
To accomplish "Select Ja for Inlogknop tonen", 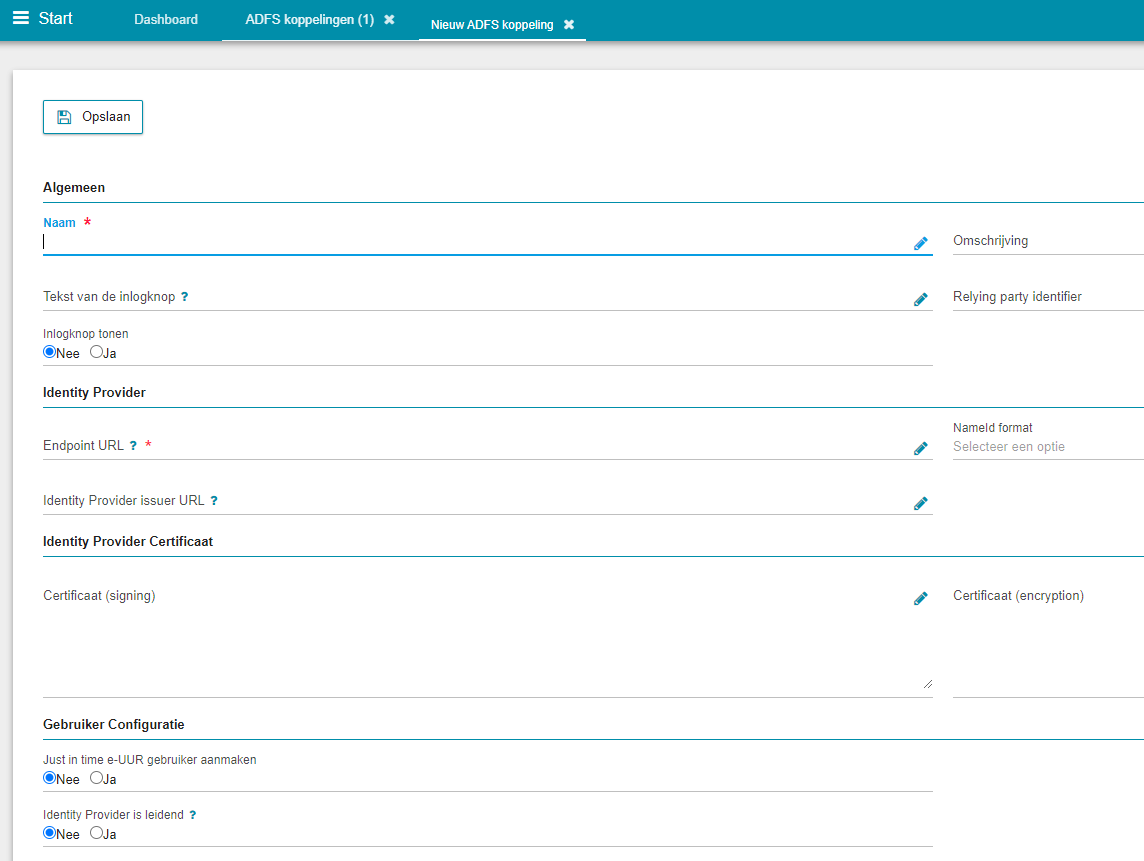I will tap(97, 352).
